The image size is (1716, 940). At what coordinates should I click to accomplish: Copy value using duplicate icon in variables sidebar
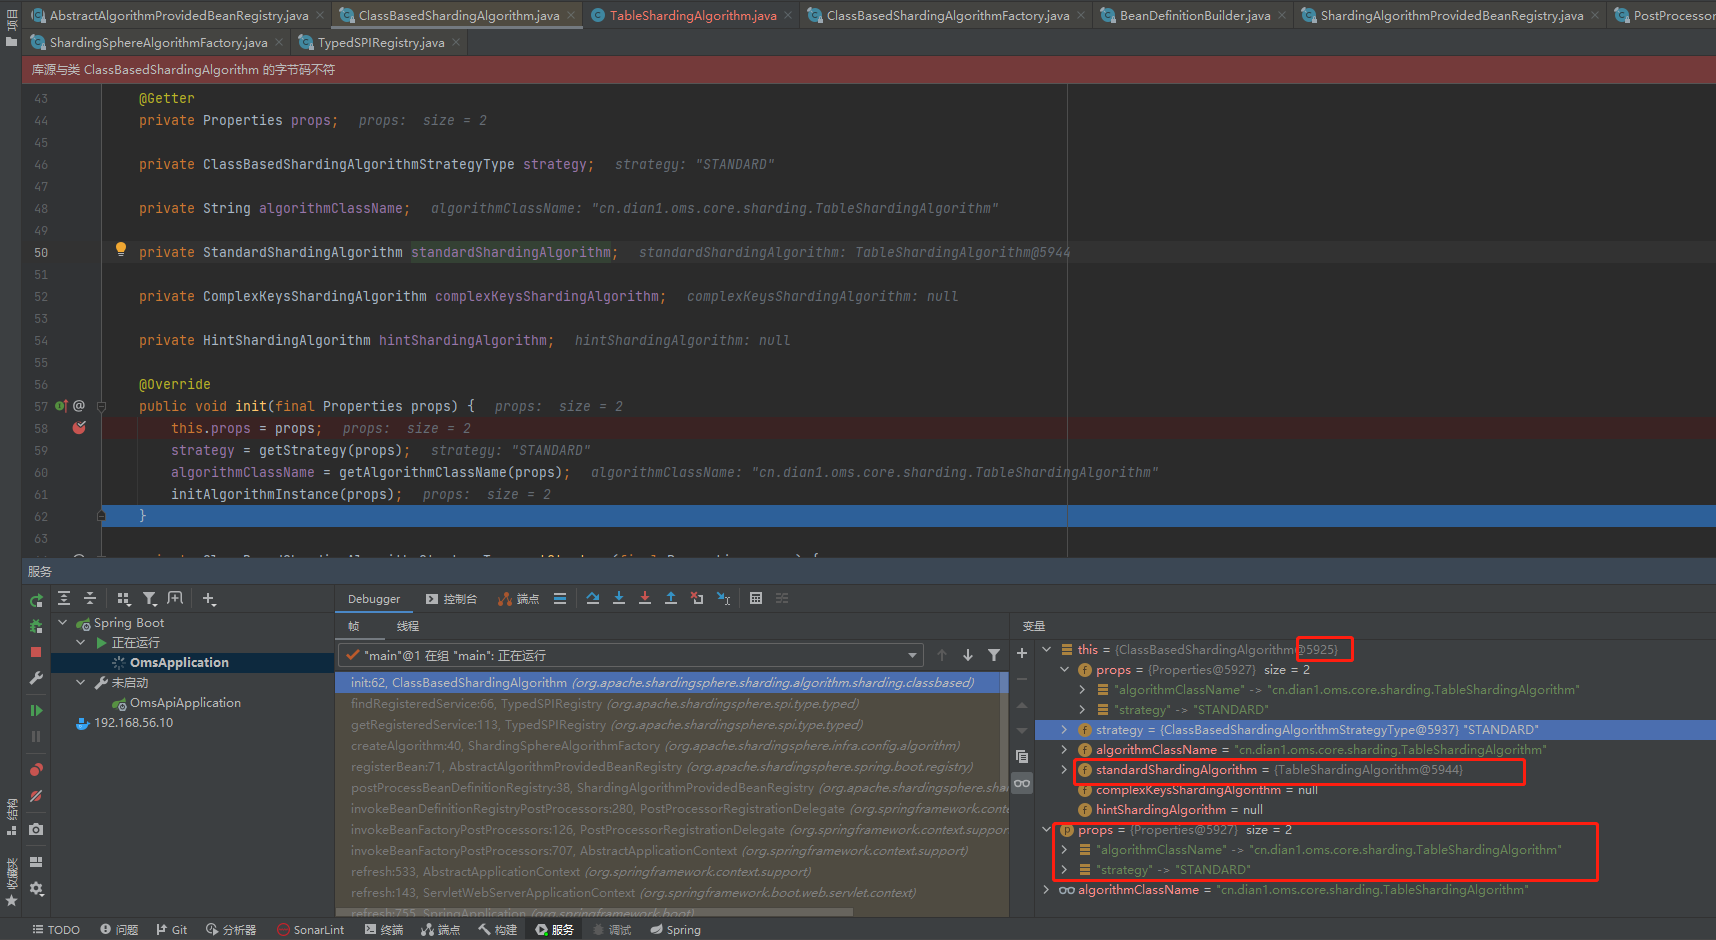click(x=1022, y=756)
